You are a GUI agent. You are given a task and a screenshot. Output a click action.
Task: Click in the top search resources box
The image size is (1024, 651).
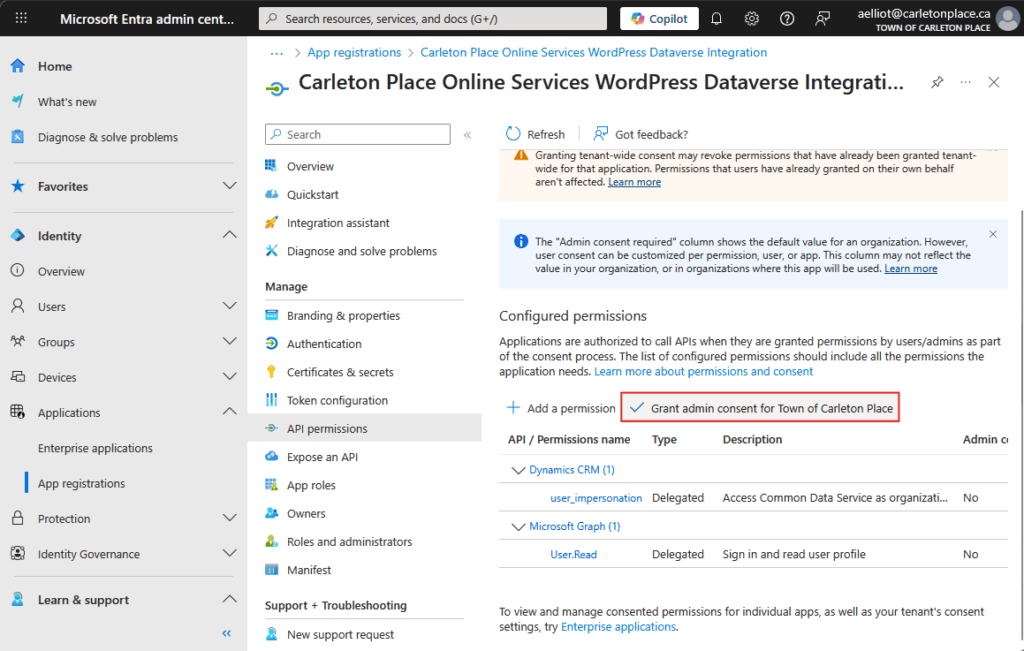point(432,19)
